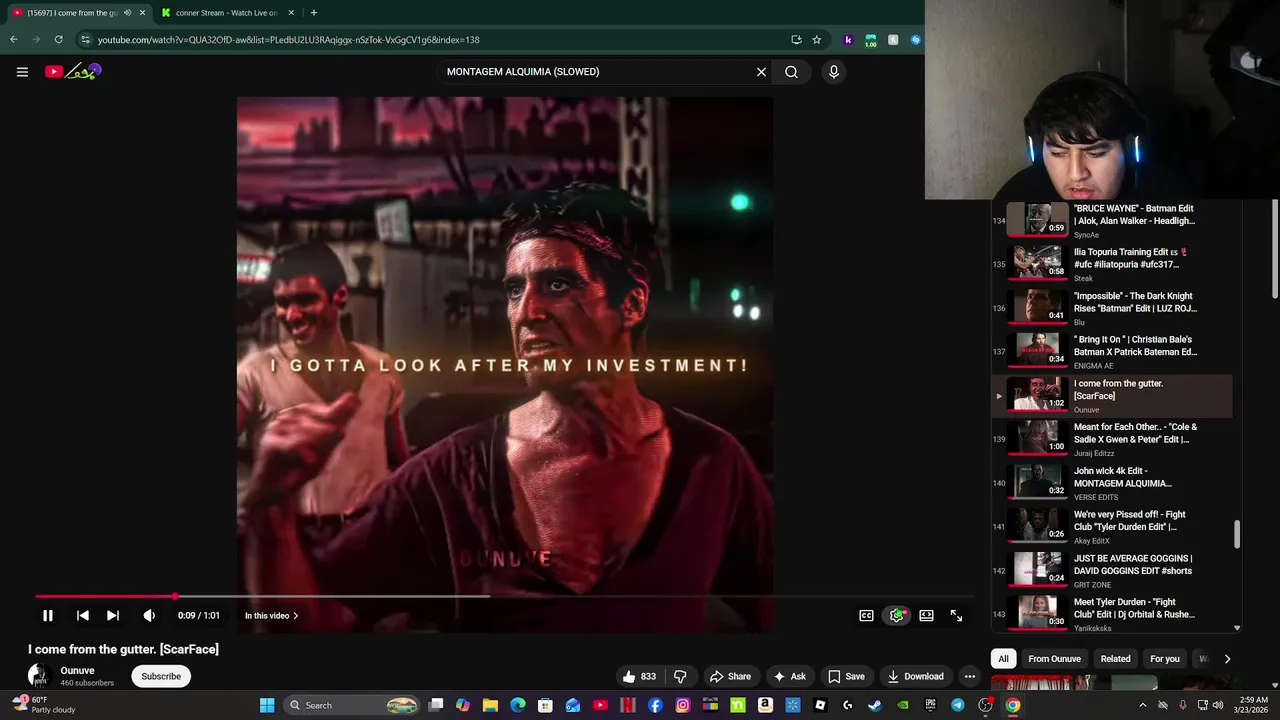
Task: Launch Steam from the taskbar
Action: click(875, 705)
